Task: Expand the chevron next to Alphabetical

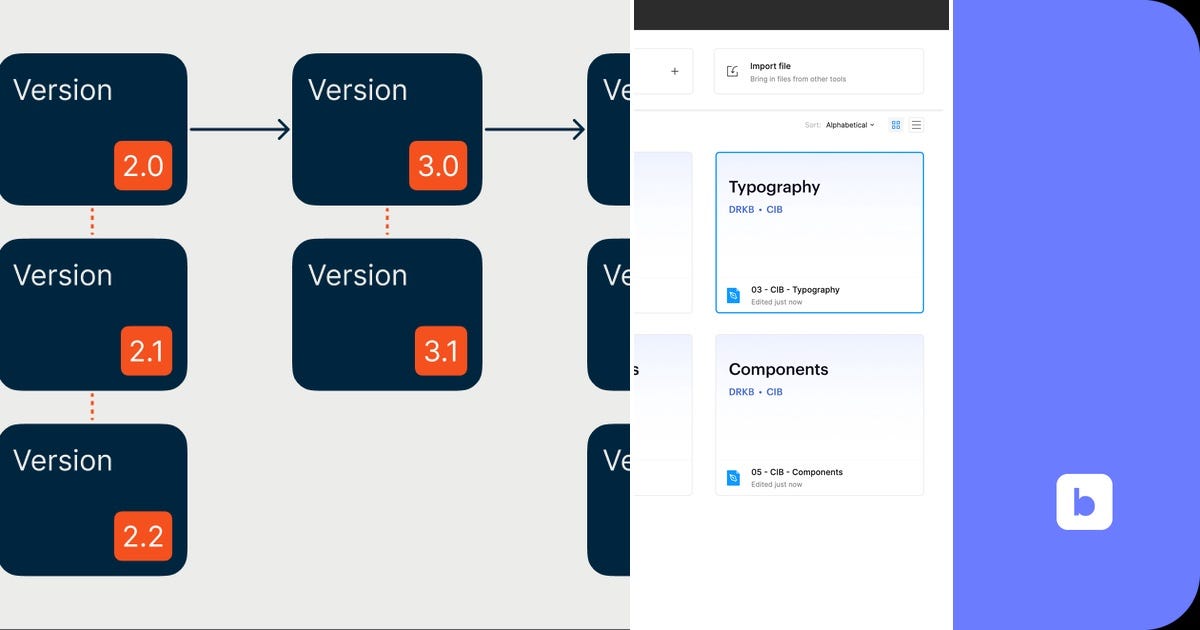Action: [x=871, y=124]
